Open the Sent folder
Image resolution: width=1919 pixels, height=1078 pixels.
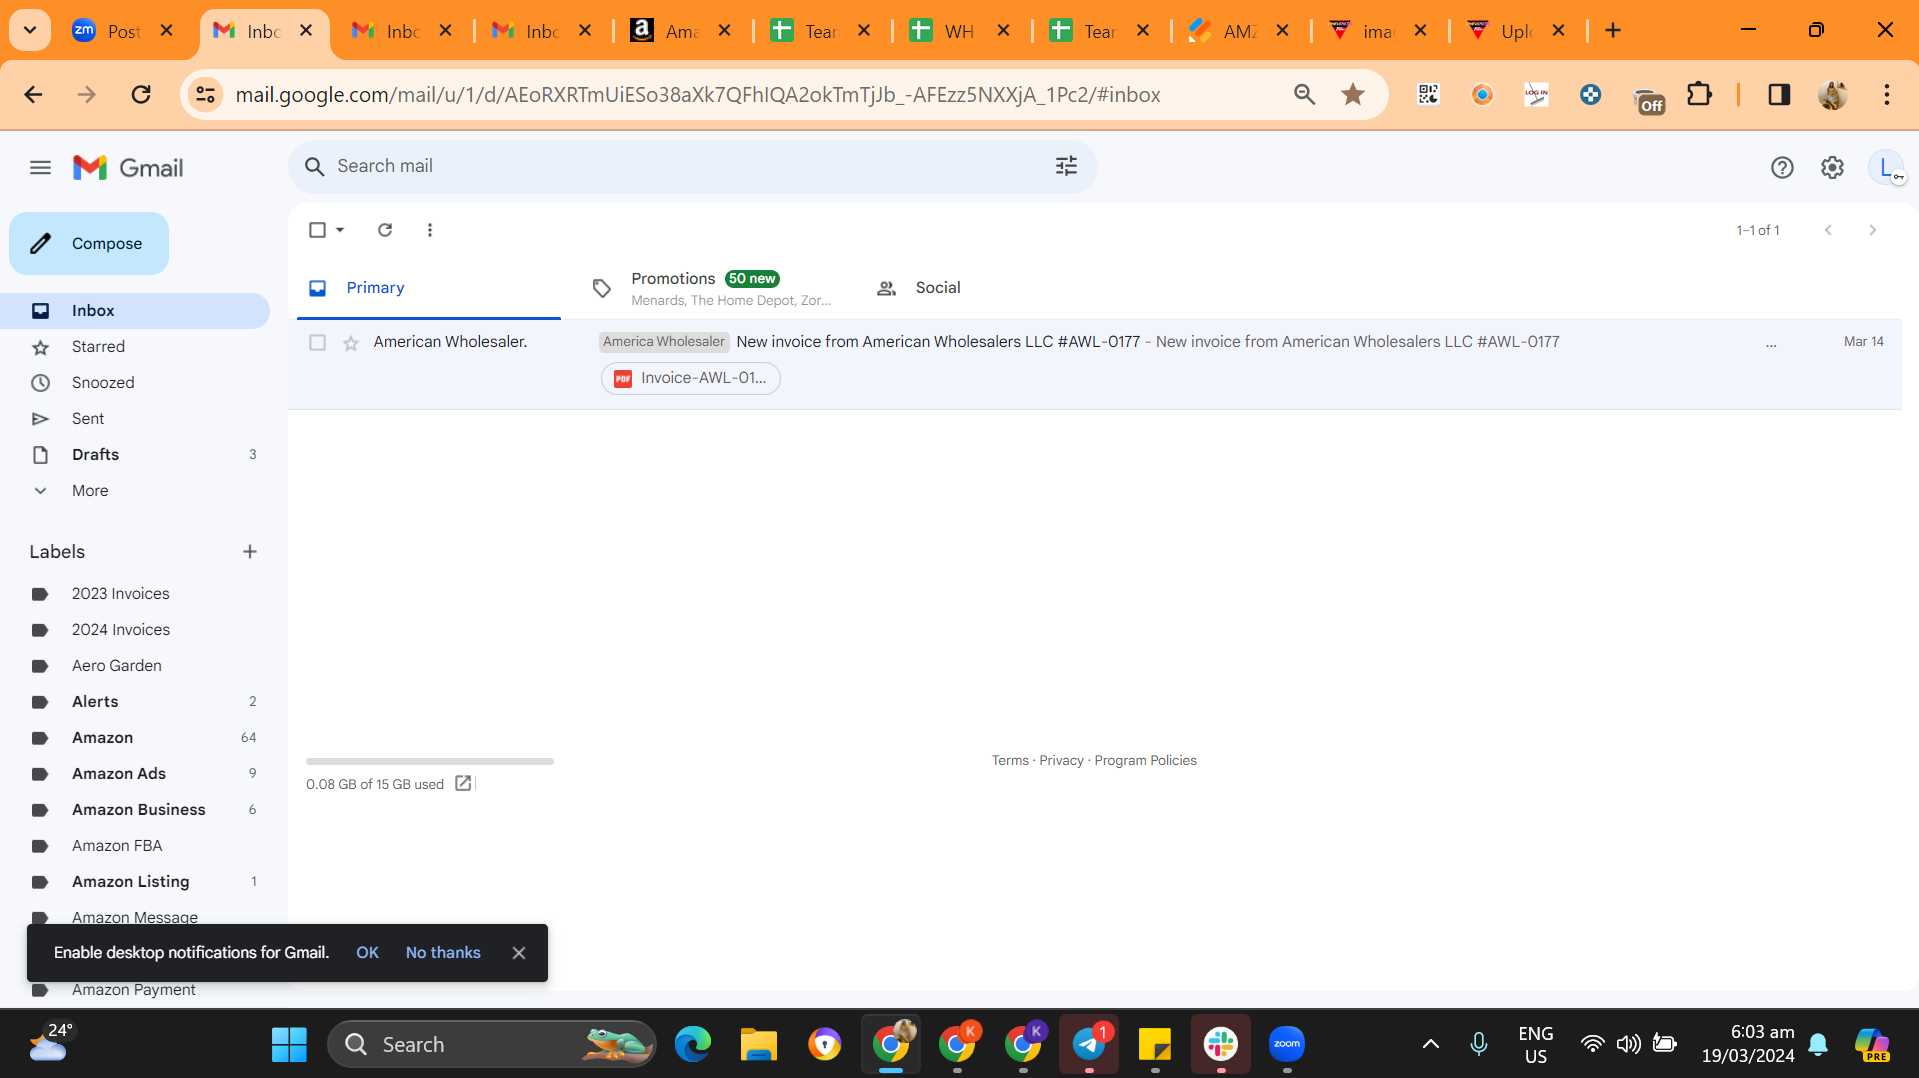pyautogui.click(x=135, y=419)
